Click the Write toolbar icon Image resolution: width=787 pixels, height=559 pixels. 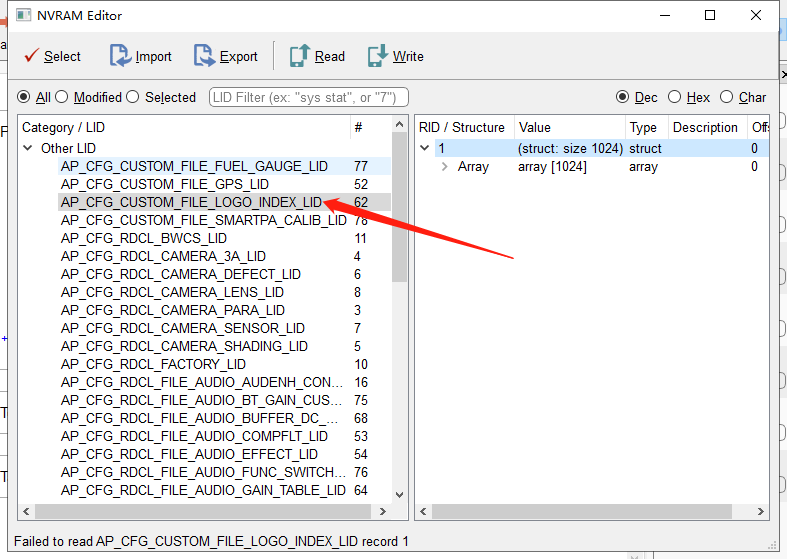point(377,56)
